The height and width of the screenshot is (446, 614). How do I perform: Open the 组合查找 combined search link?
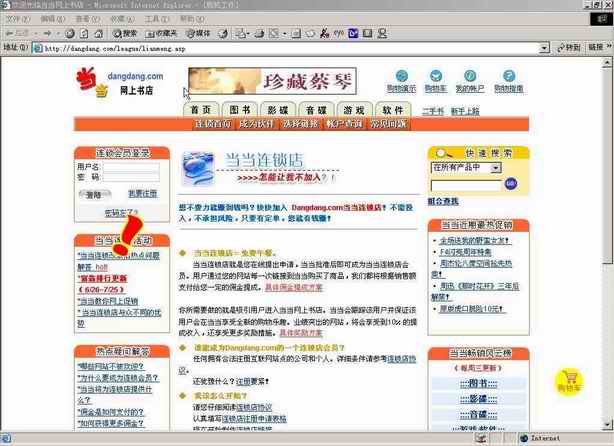pos(443,201)
